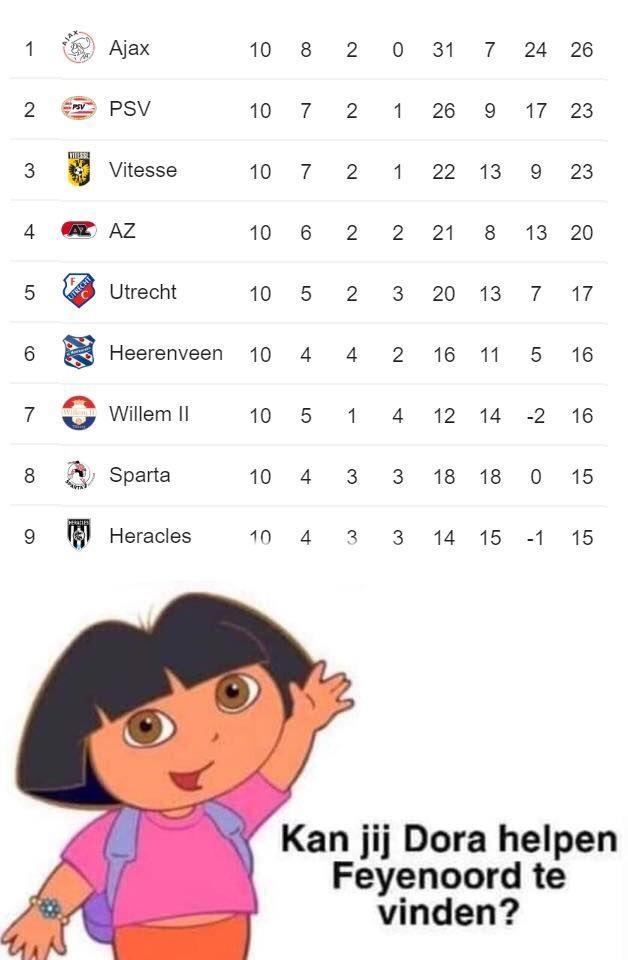This screenshot has width=628, height=960.
Task: Open the Willem II team link
Action: point(149,413)
